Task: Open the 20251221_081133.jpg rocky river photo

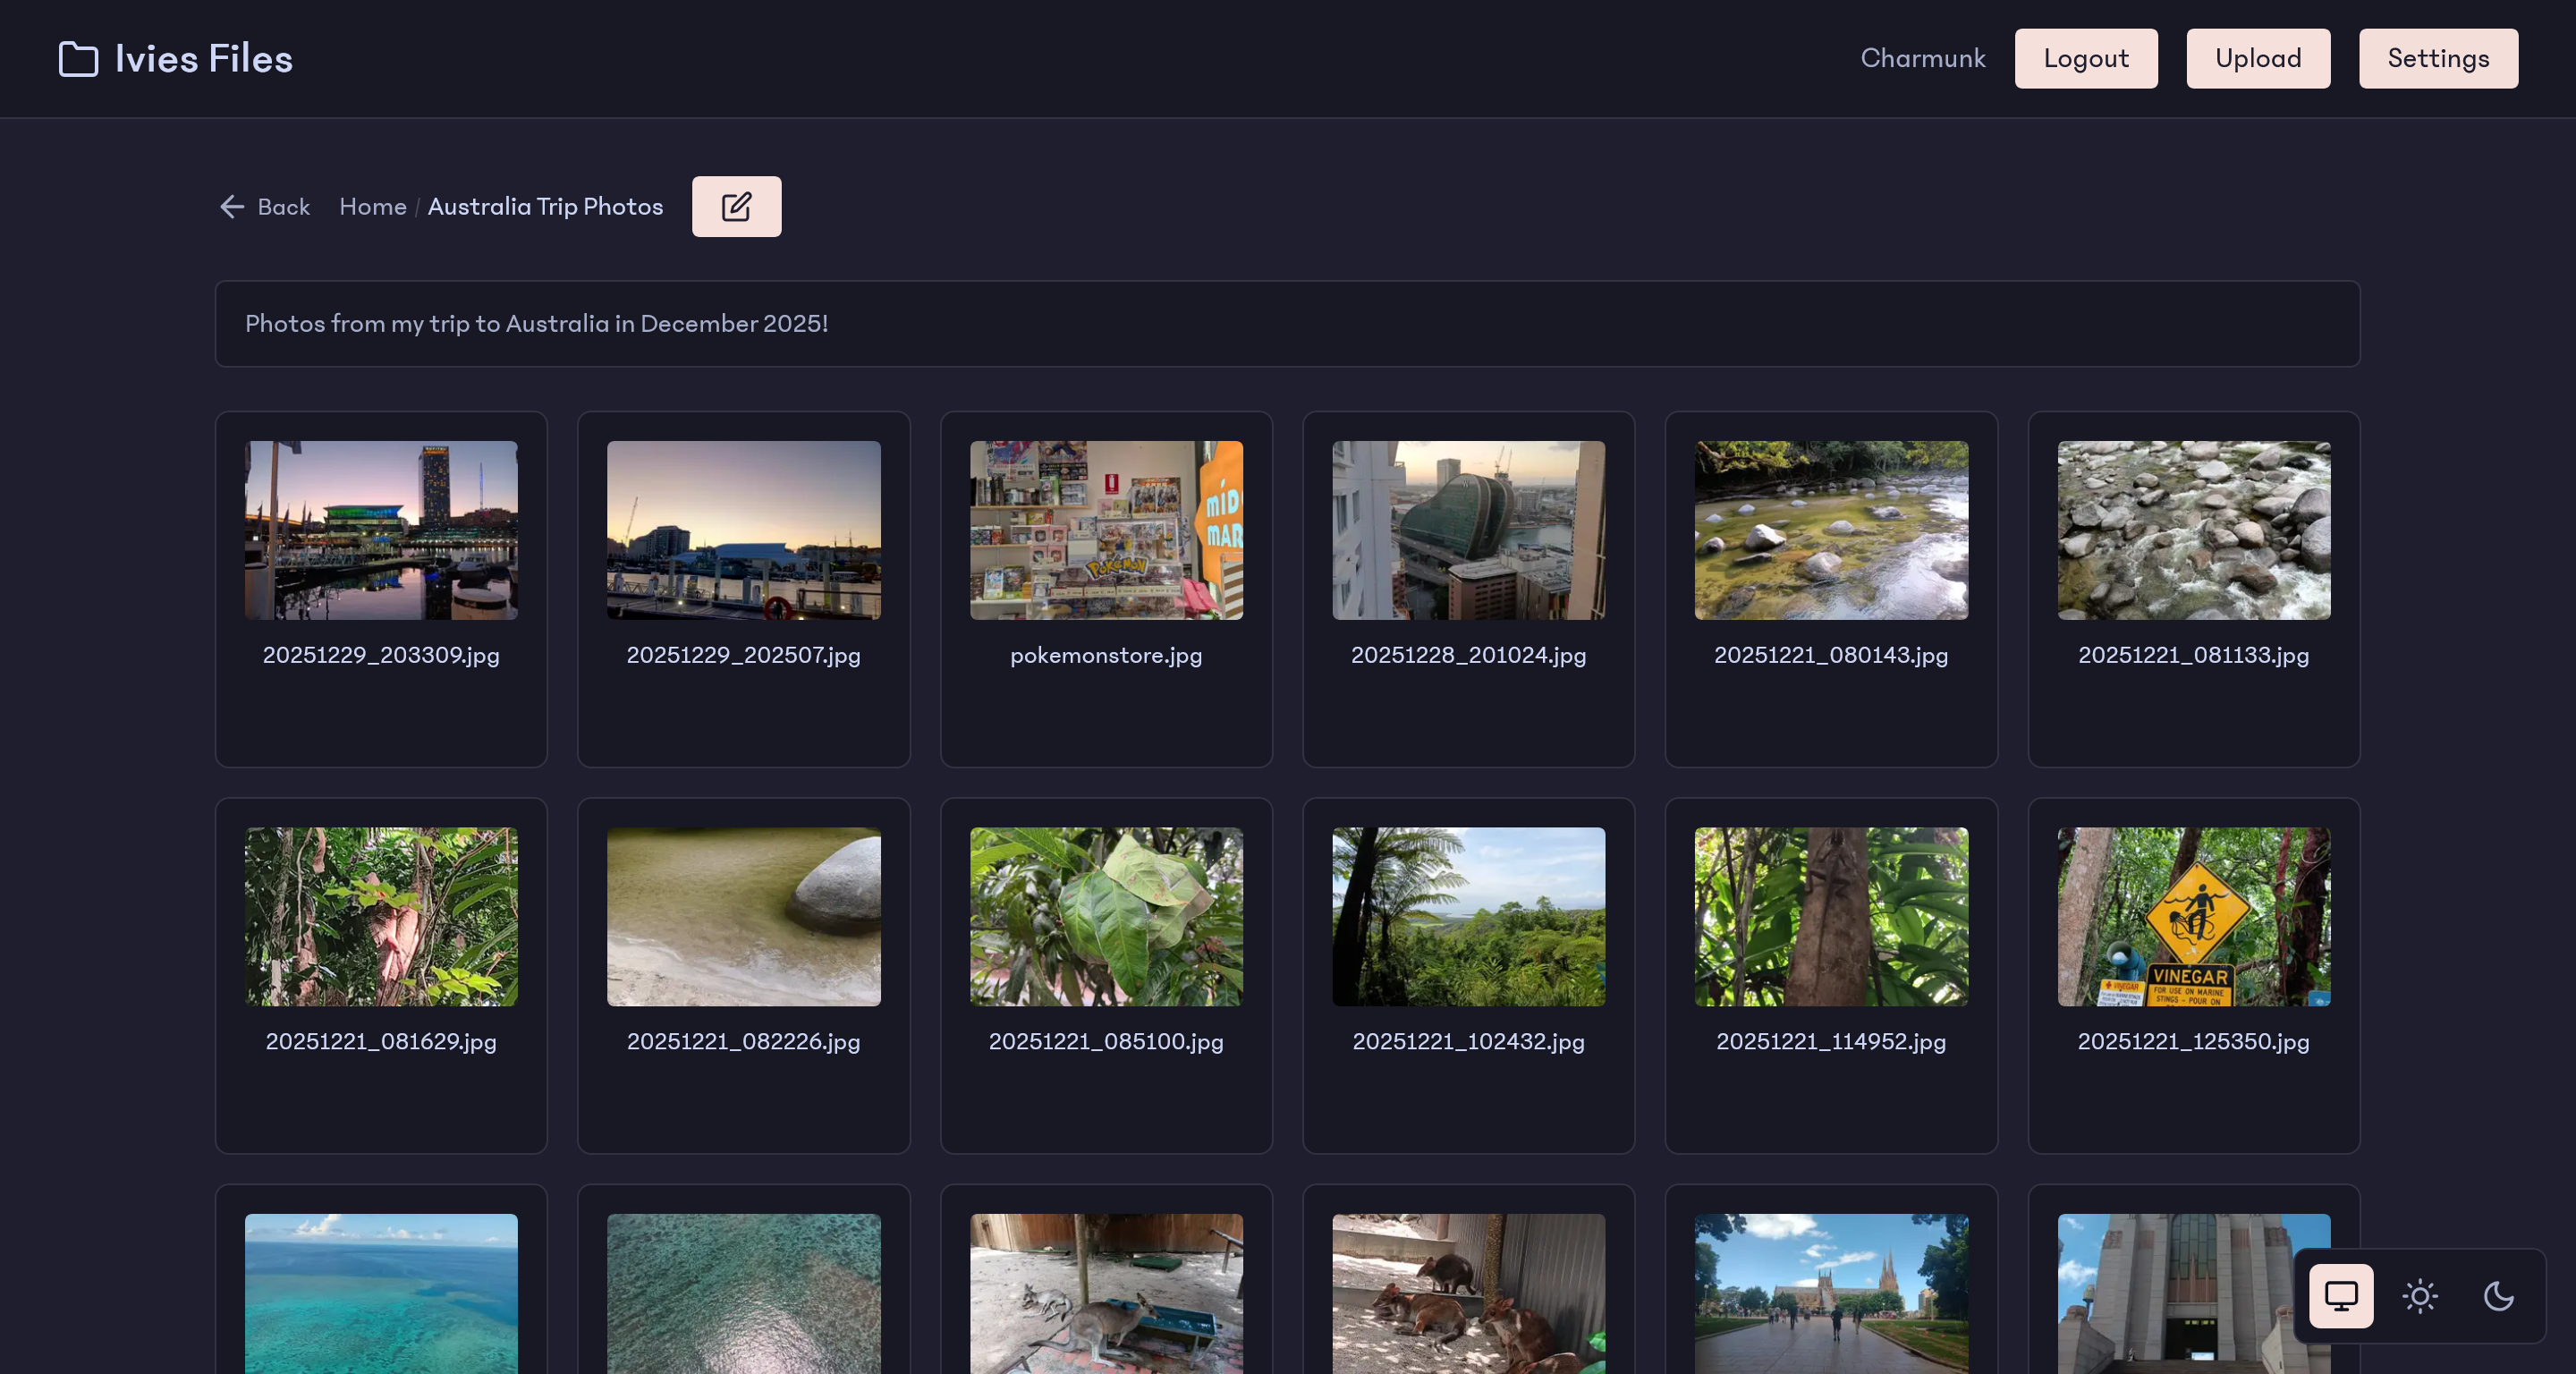Action: coord(2193,531)
